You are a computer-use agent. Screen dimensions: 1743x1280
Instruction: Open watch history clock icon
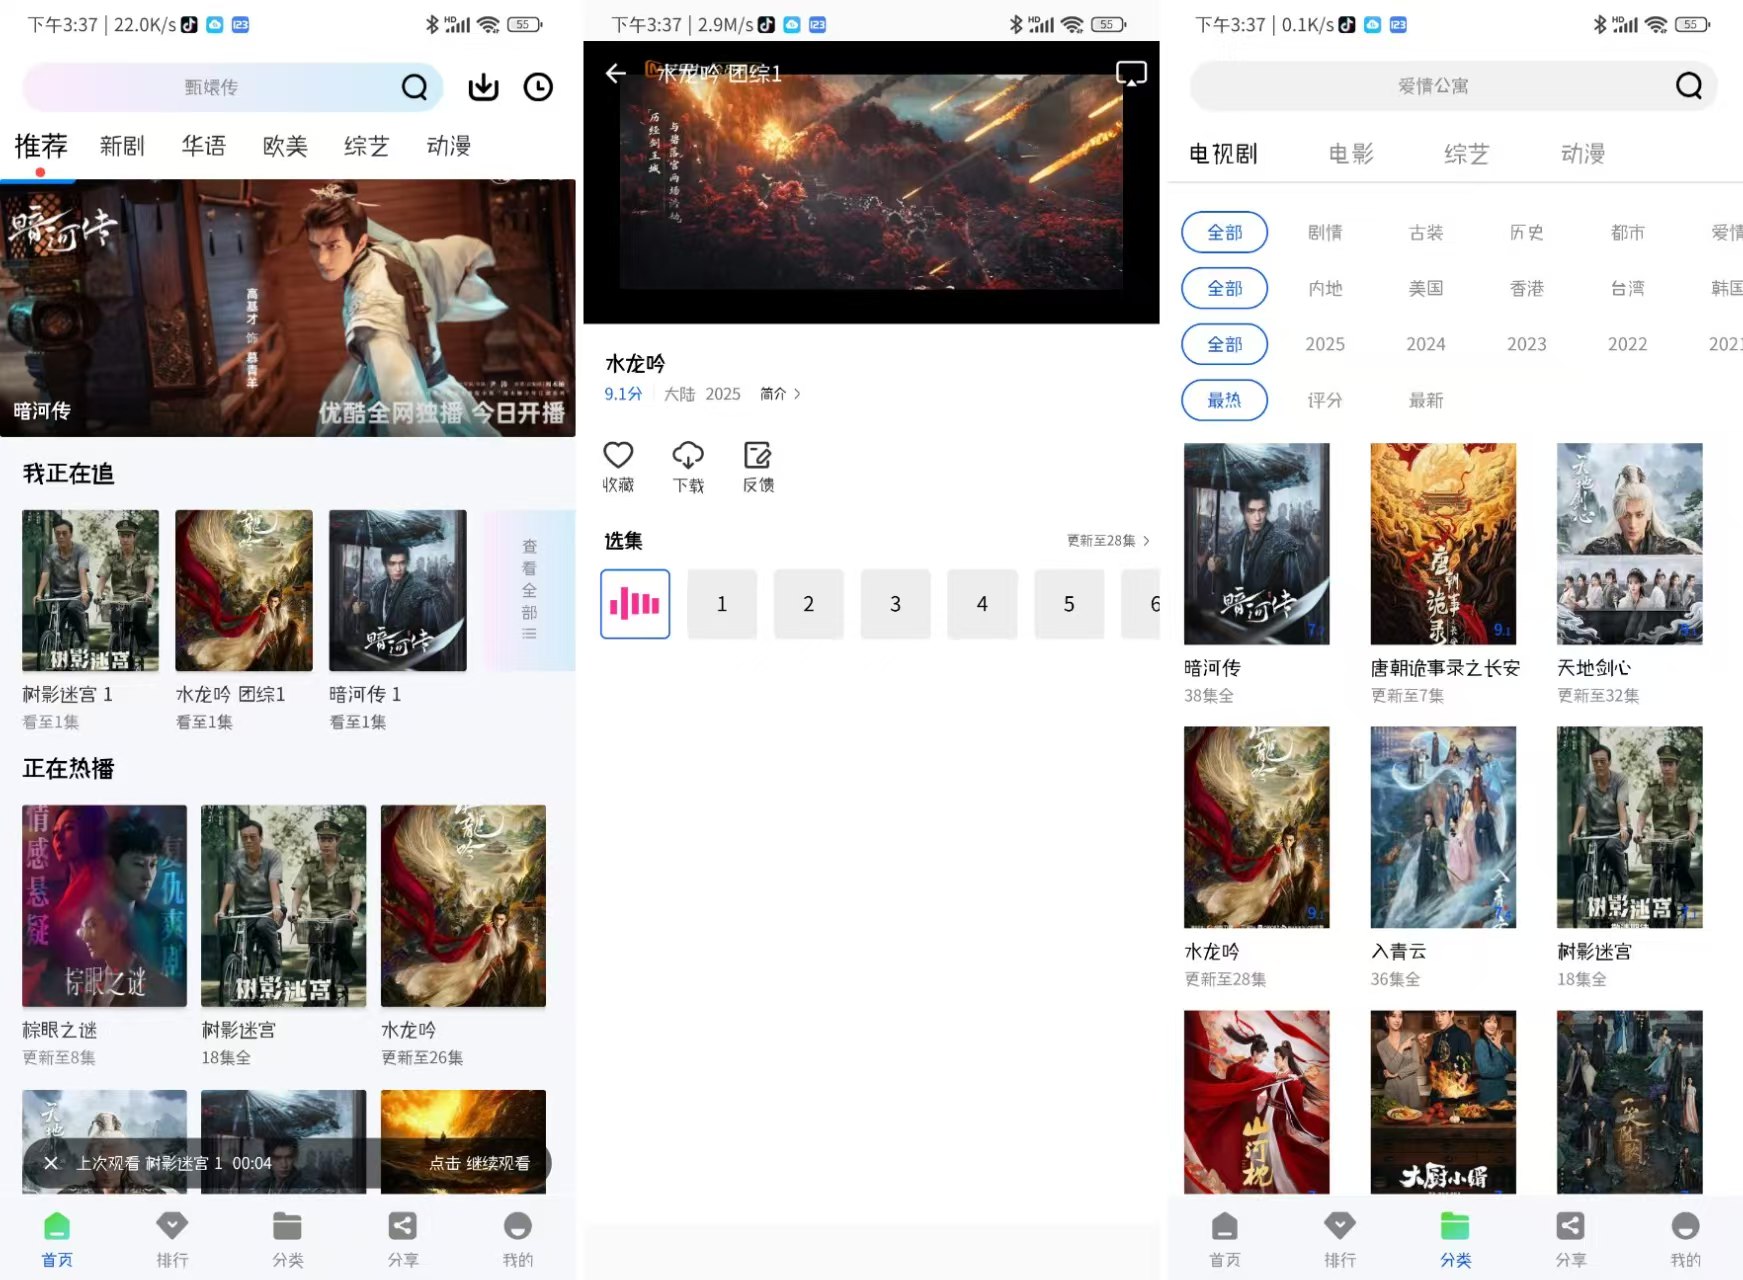coord(538,88)
